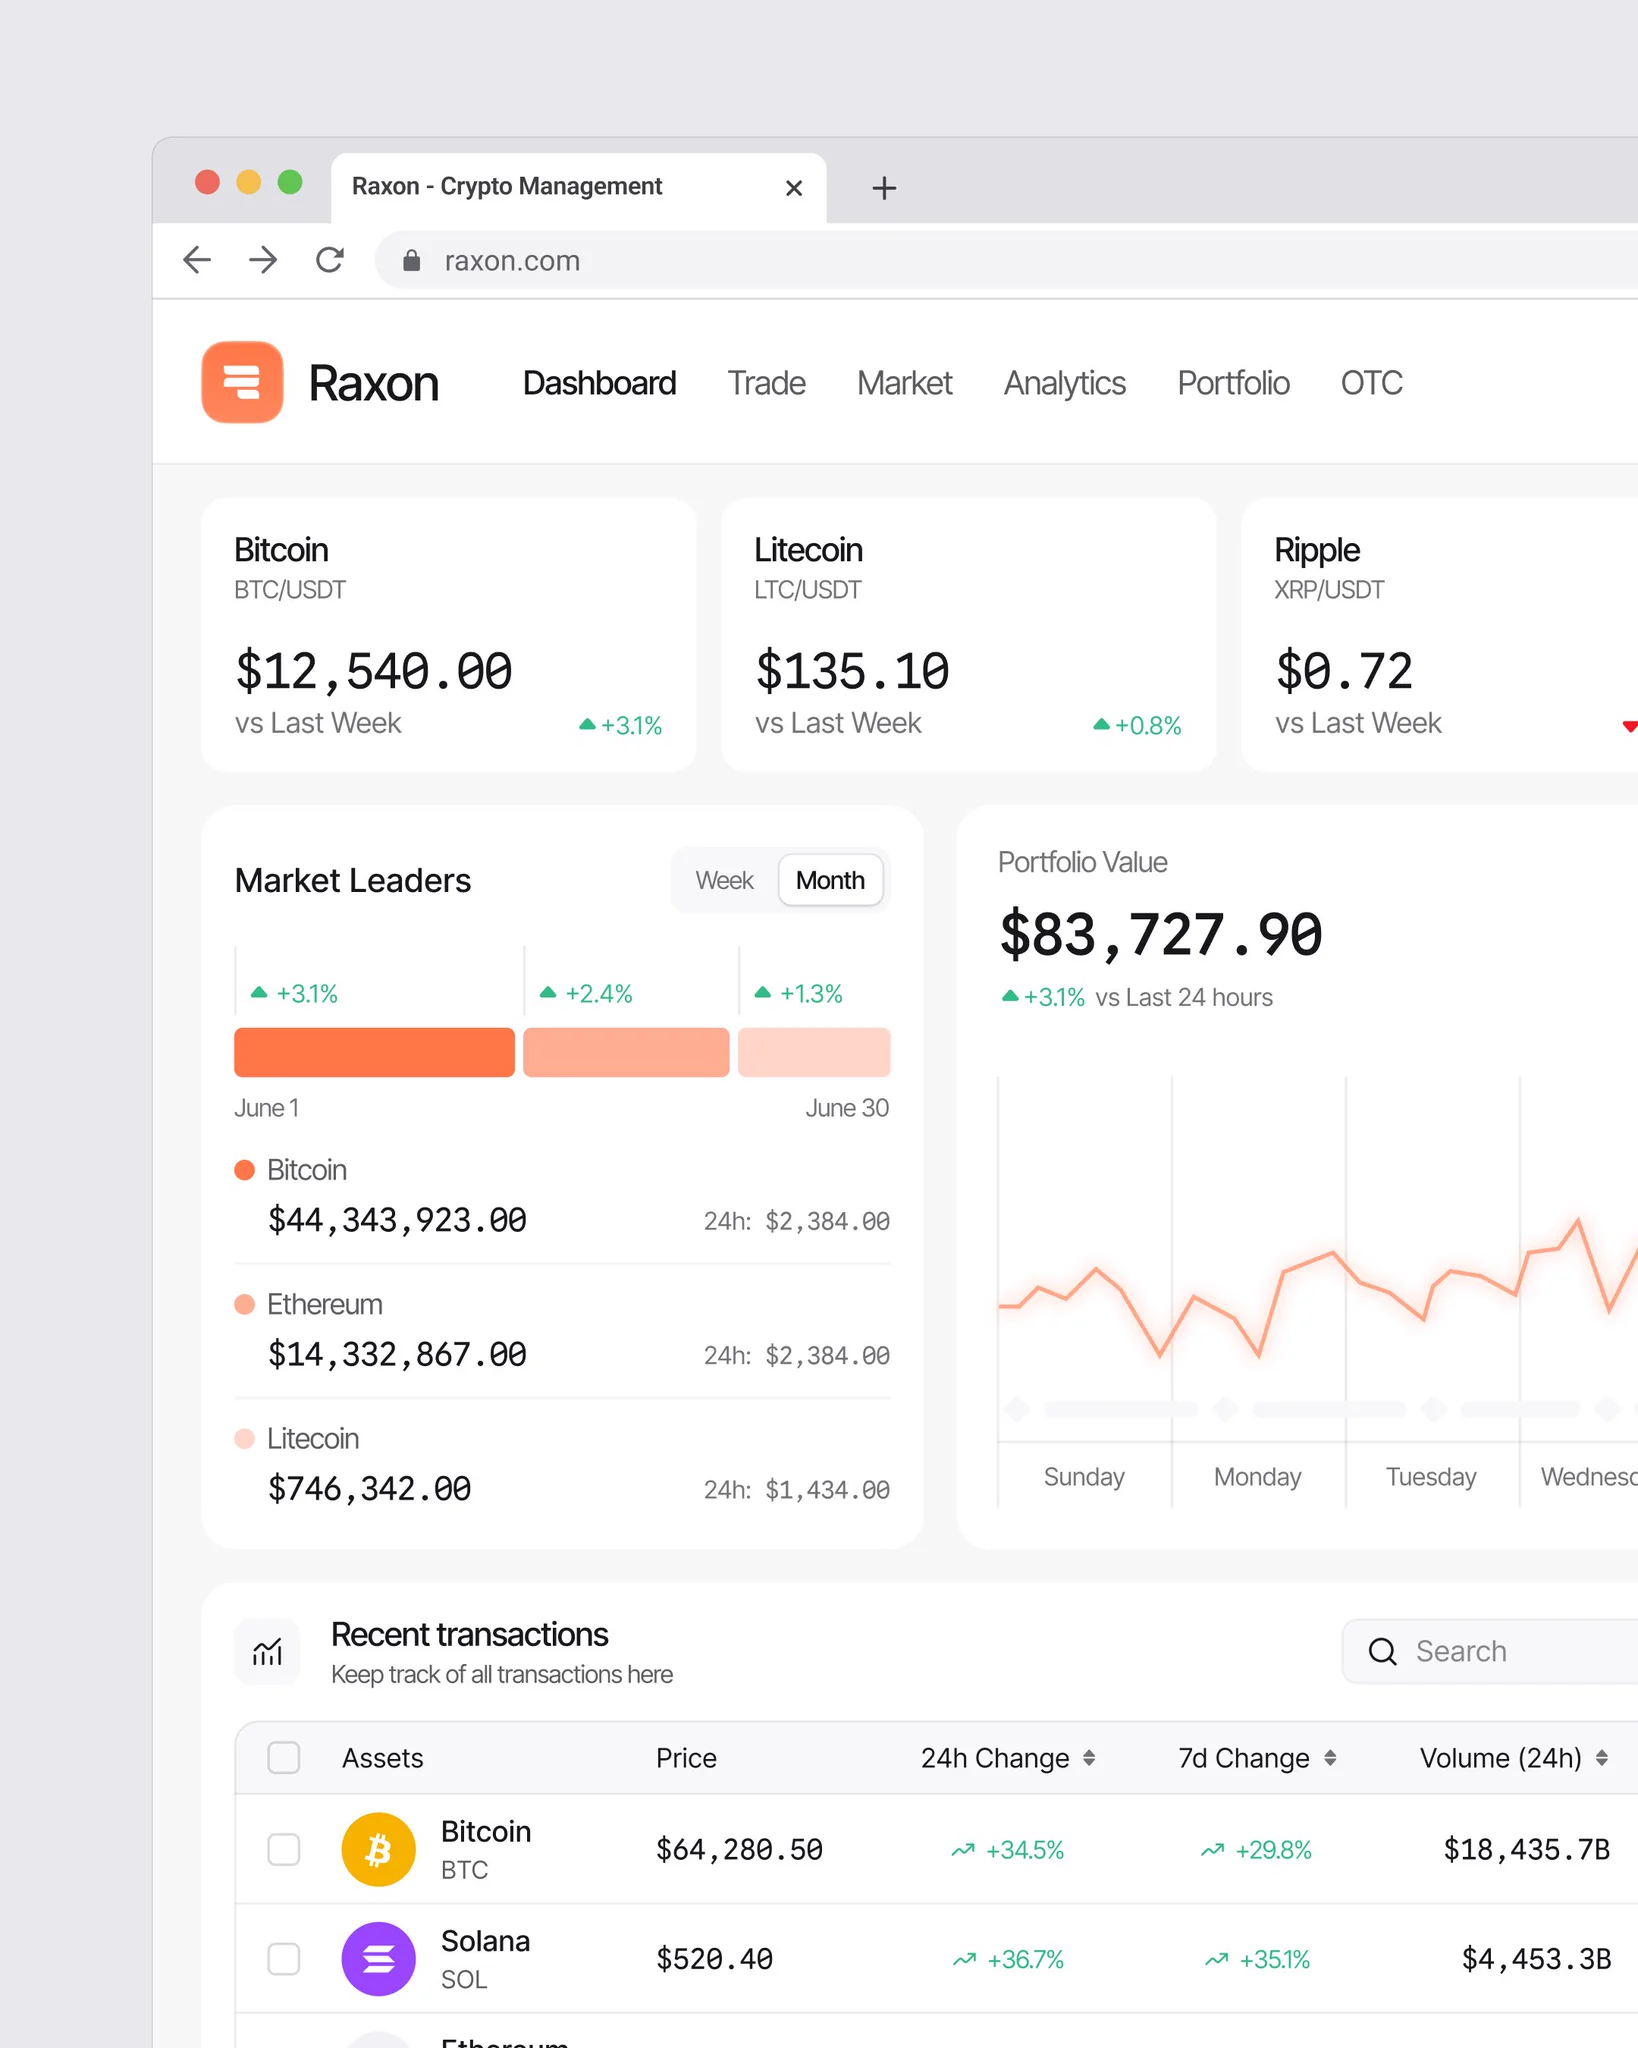Click the chart icon beside Recent transactions
The image size is (1638, 2048).
pos(267,1651)
